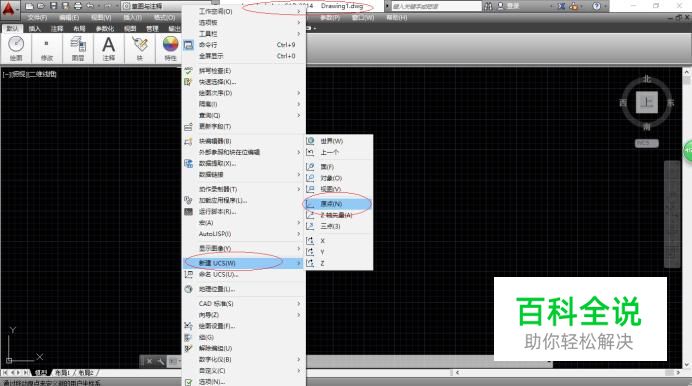The height and width of the screenshot is (386, 692).
Task: Click the keyword search input field
Action: (x=436, y=6)
